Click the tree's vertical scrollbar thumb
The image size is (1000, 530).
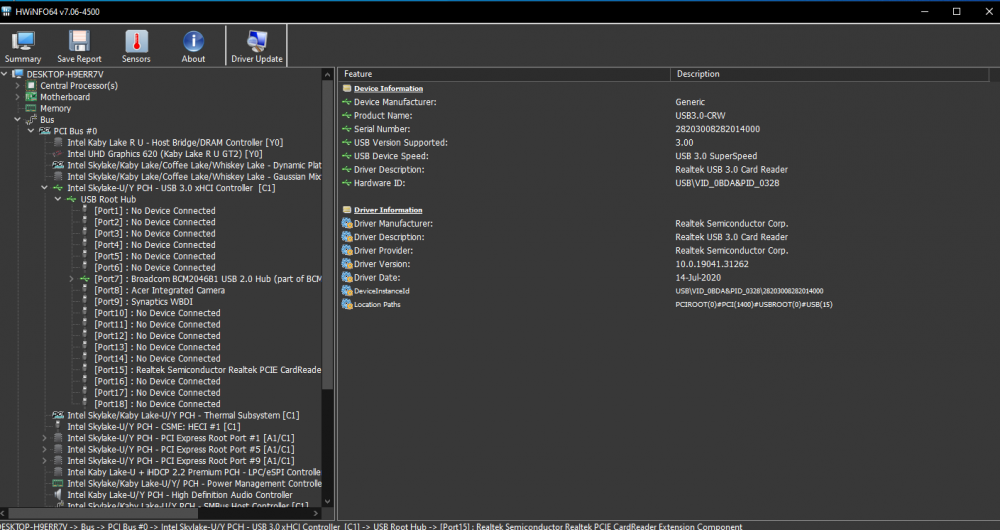tap(327, 233)
